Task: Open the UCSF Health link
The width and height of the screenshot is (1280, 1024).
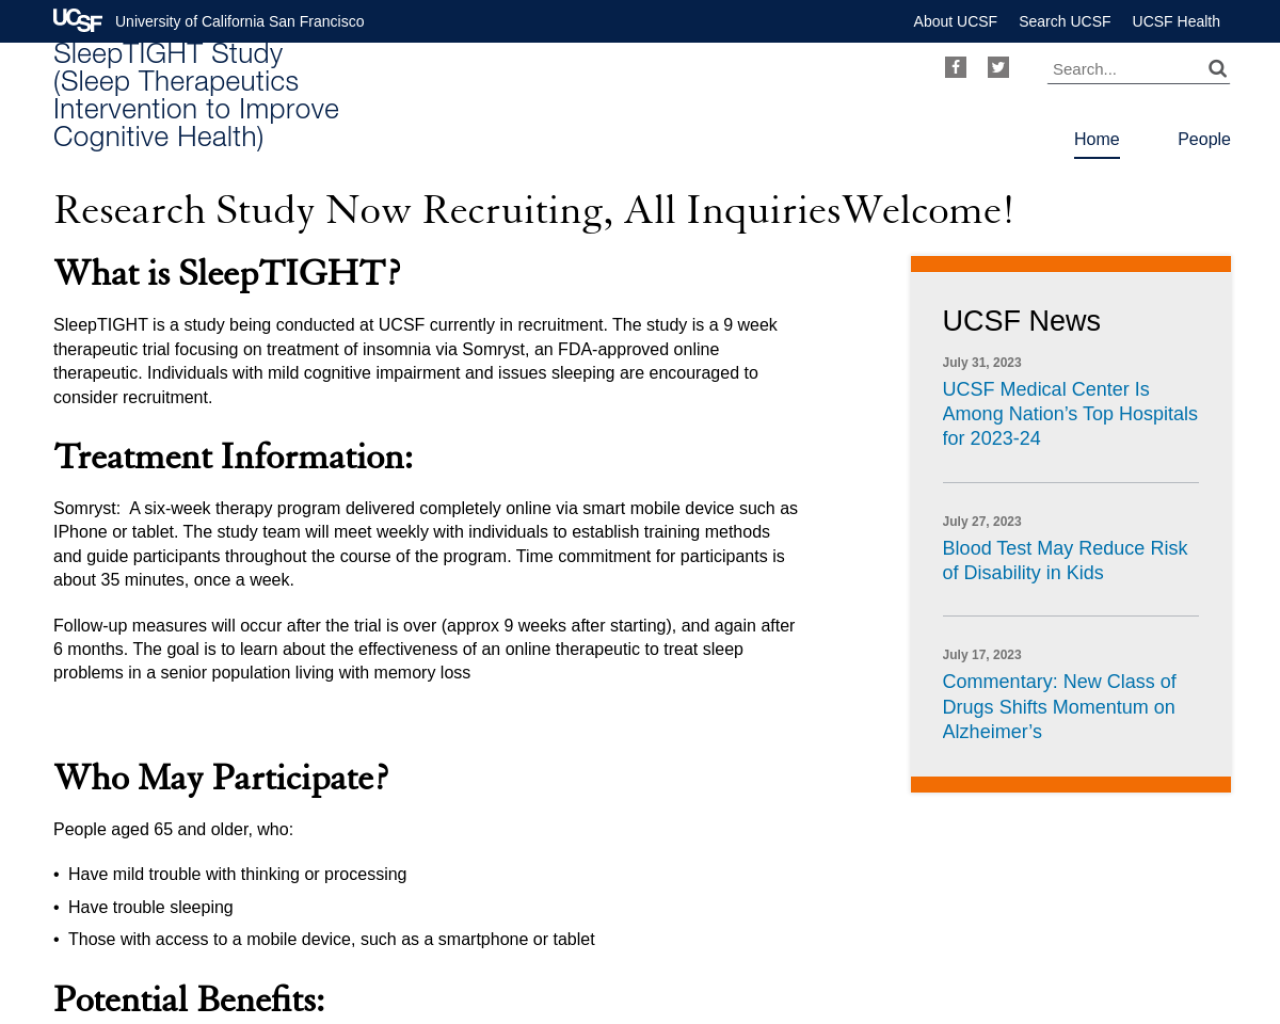Action: pos(1176,21)
